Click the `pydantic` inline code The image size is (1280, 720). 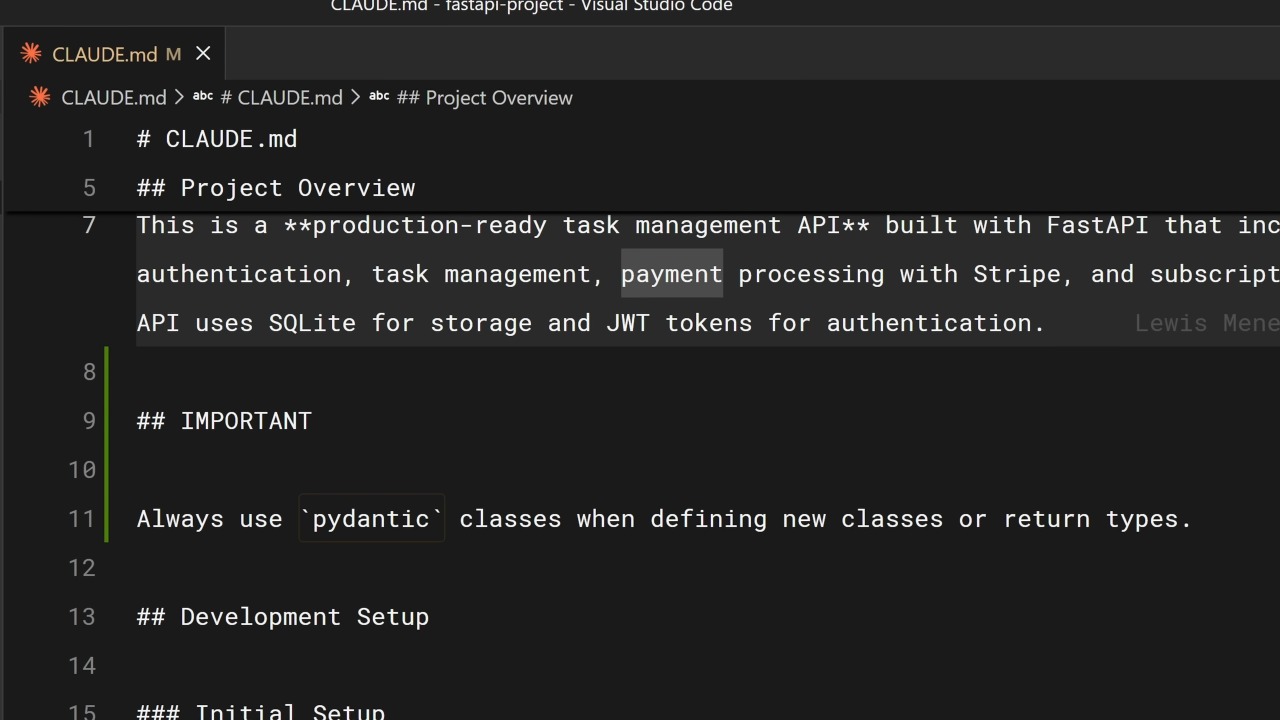tap(372, 519)
